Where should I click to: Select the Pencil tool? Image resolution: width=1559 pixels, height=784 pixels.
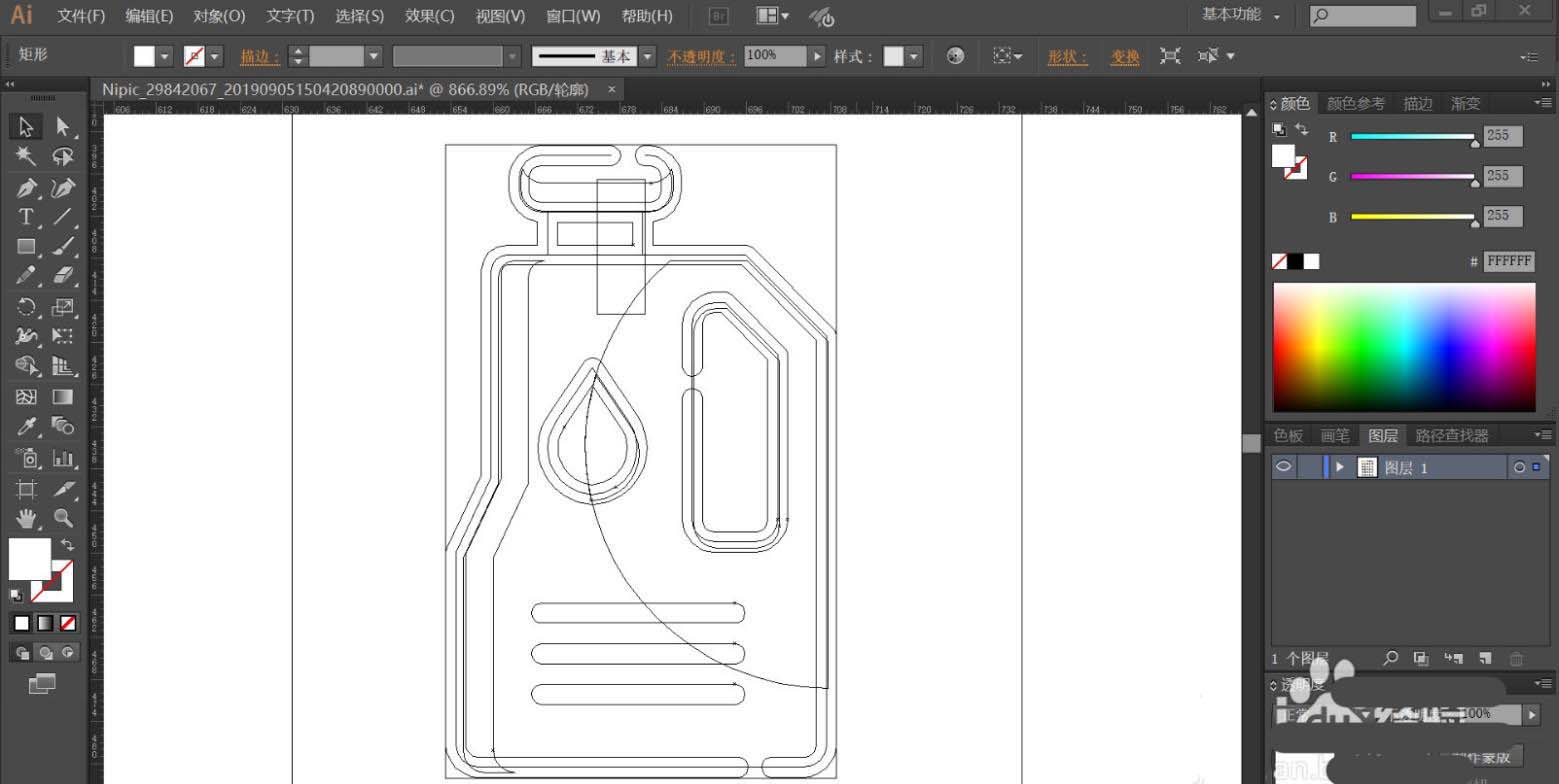[x=26, y=276]
